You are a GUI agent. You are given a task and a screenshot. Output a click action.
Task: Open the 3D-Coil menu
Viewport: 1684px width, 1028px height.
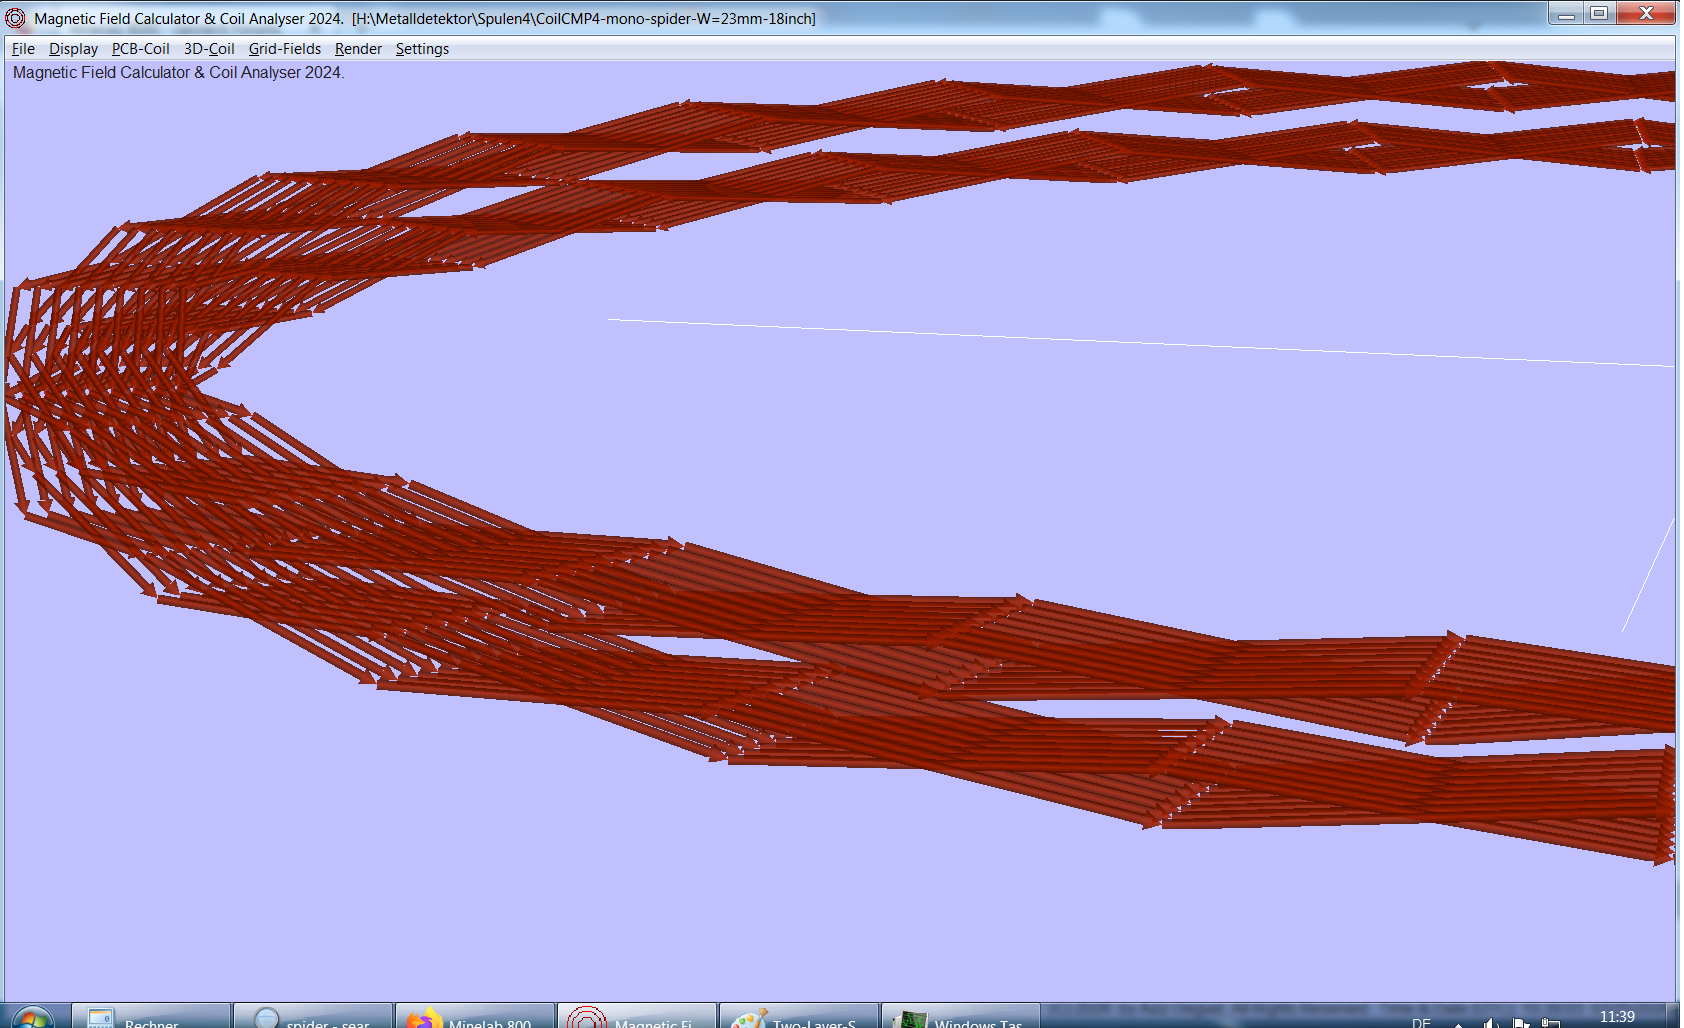(x=208, y=48)
